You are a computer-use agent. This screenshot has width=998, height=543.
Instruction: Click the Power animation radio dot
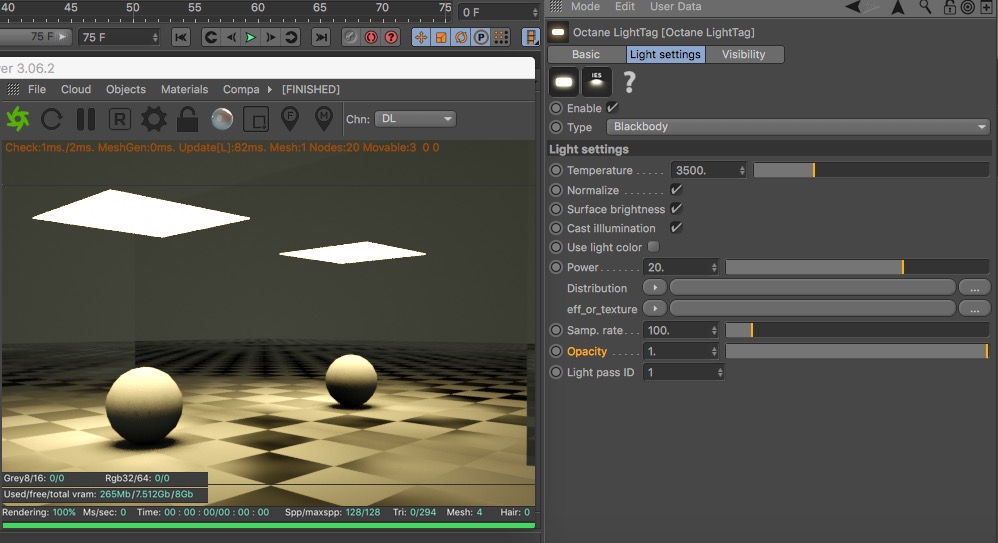click(556, 267)
